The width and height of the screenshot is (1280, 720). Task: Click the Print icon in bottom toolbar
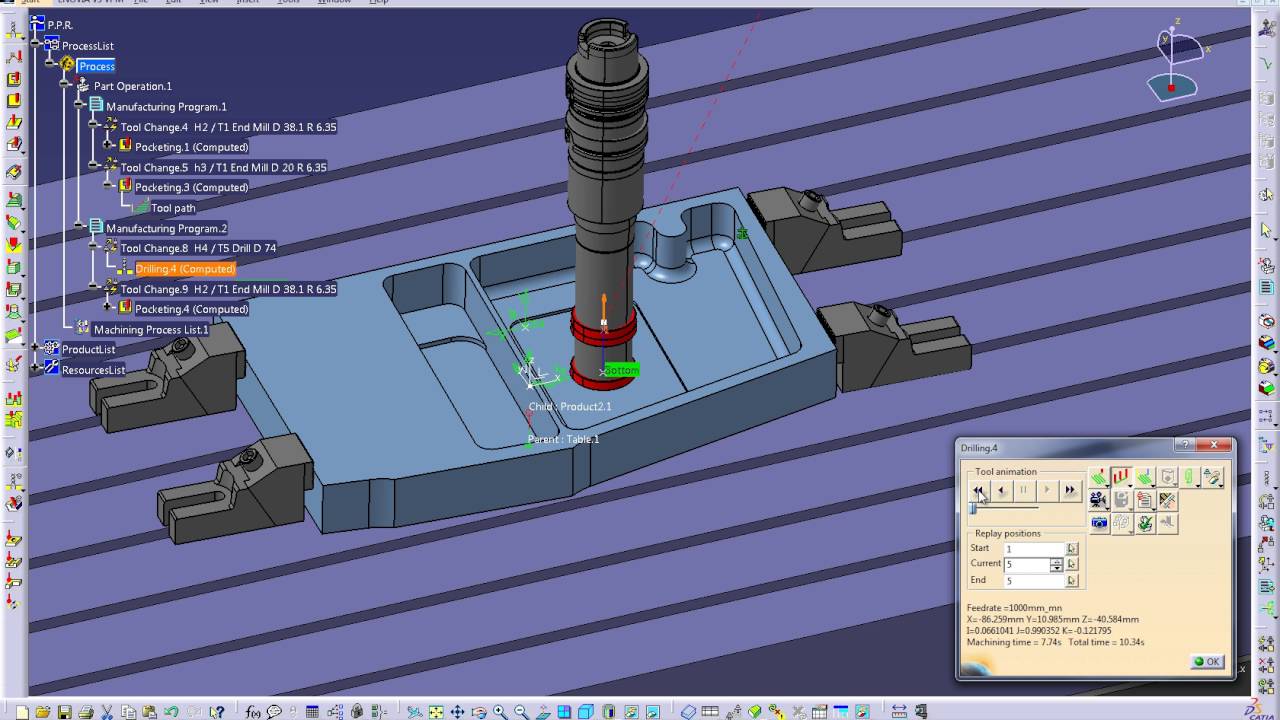click(86, 712)
